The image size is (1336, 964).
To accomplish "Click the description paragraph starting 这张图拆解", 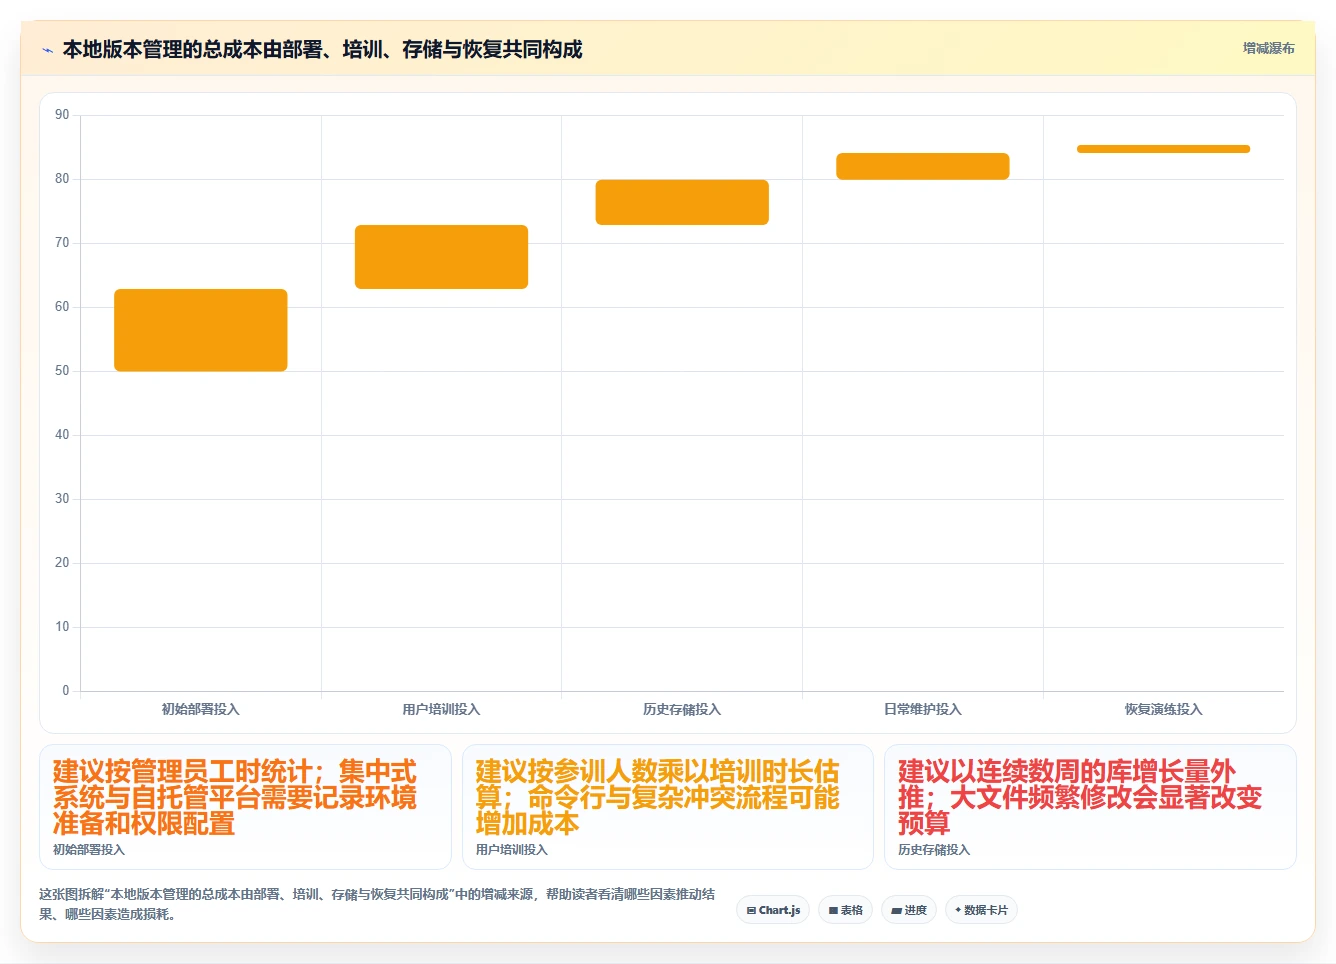I will (377, 904).
